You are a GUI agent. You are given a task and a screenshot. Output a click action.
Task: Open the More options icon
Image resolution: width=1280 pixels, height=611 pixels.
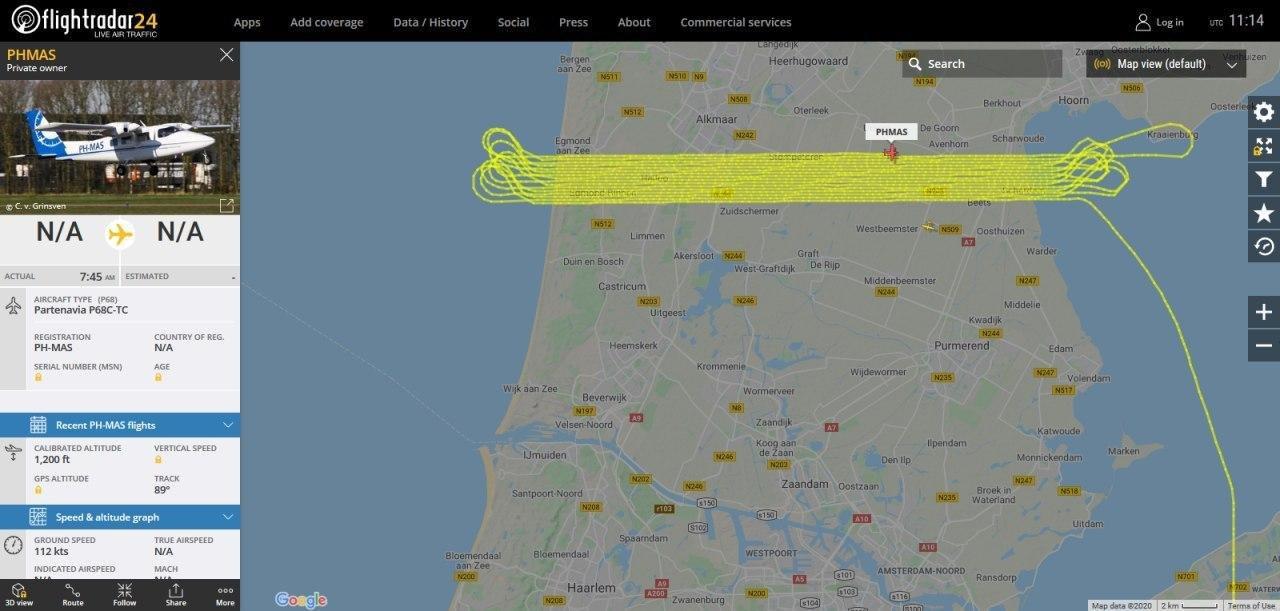(x=225, y=595)
